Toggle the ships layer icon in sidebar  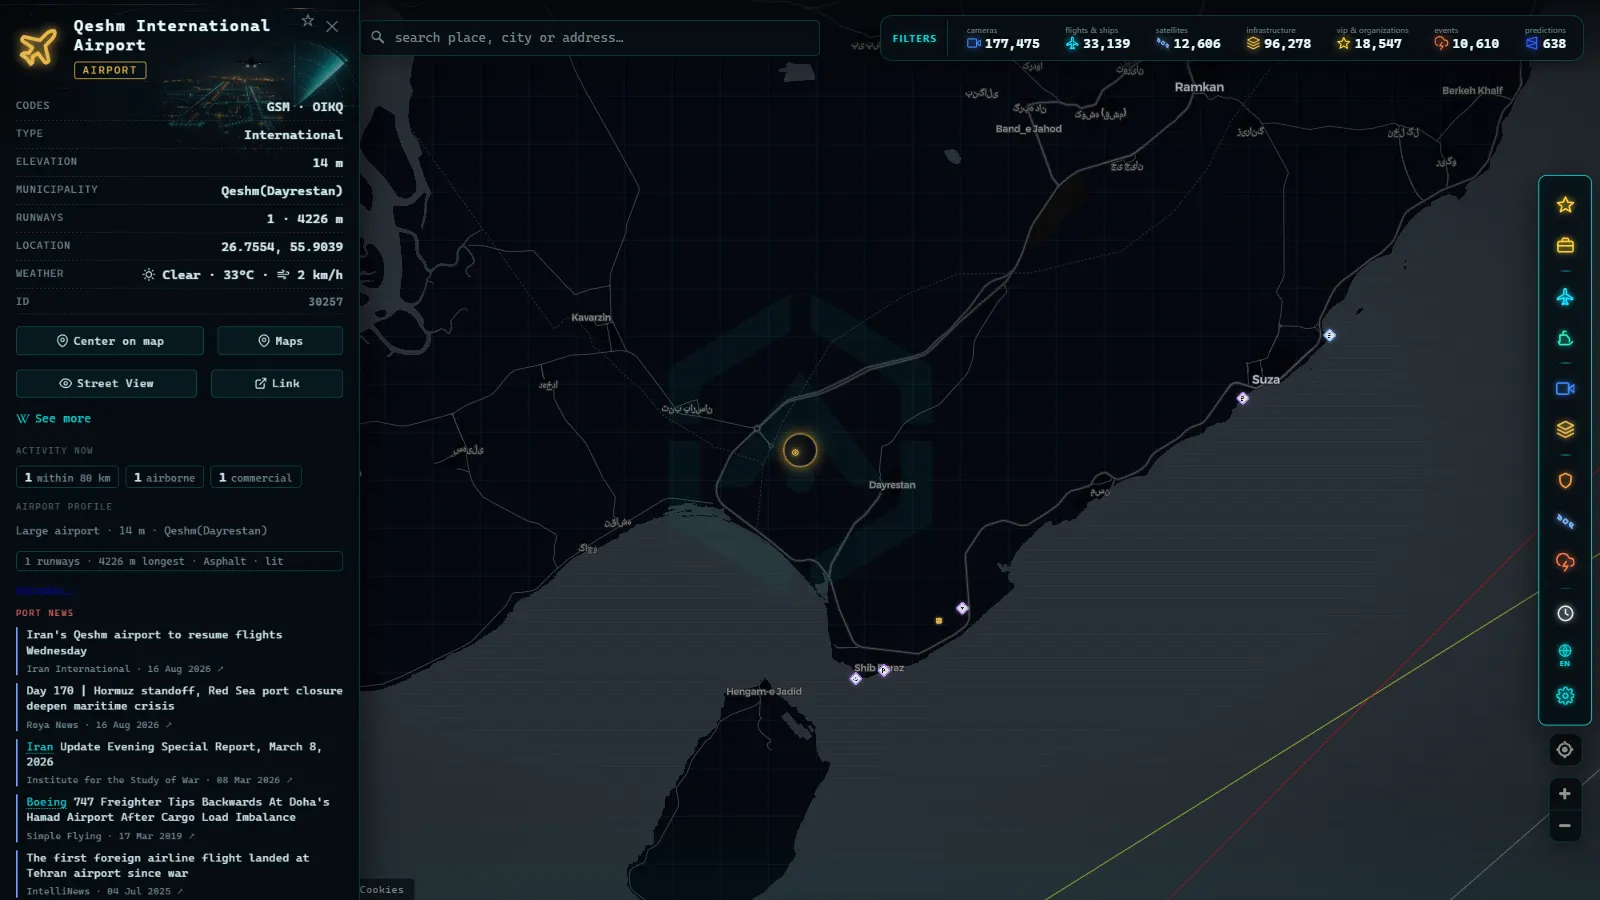tap(1565, 339)
